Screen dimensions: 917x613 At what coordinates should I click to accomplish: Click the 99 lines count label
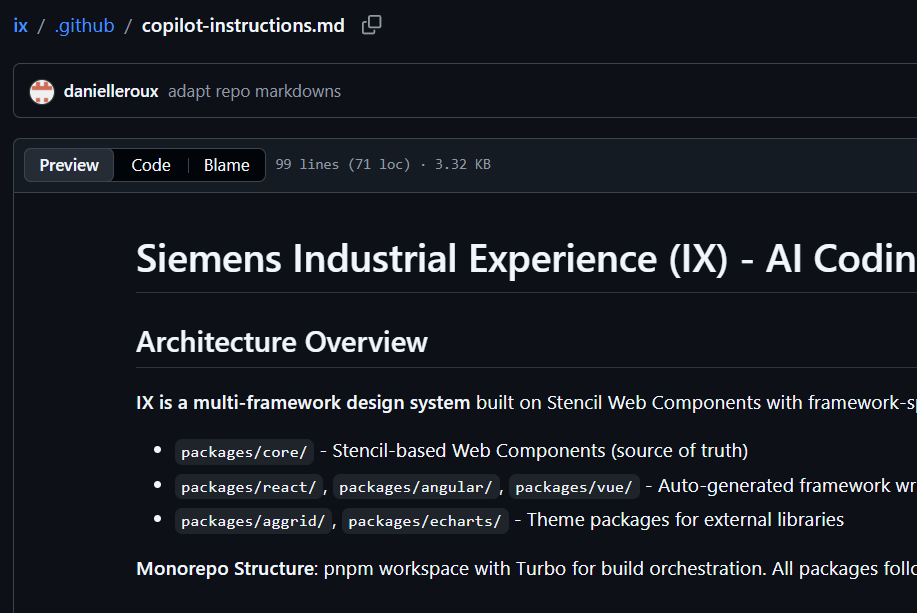coord(306,164)
